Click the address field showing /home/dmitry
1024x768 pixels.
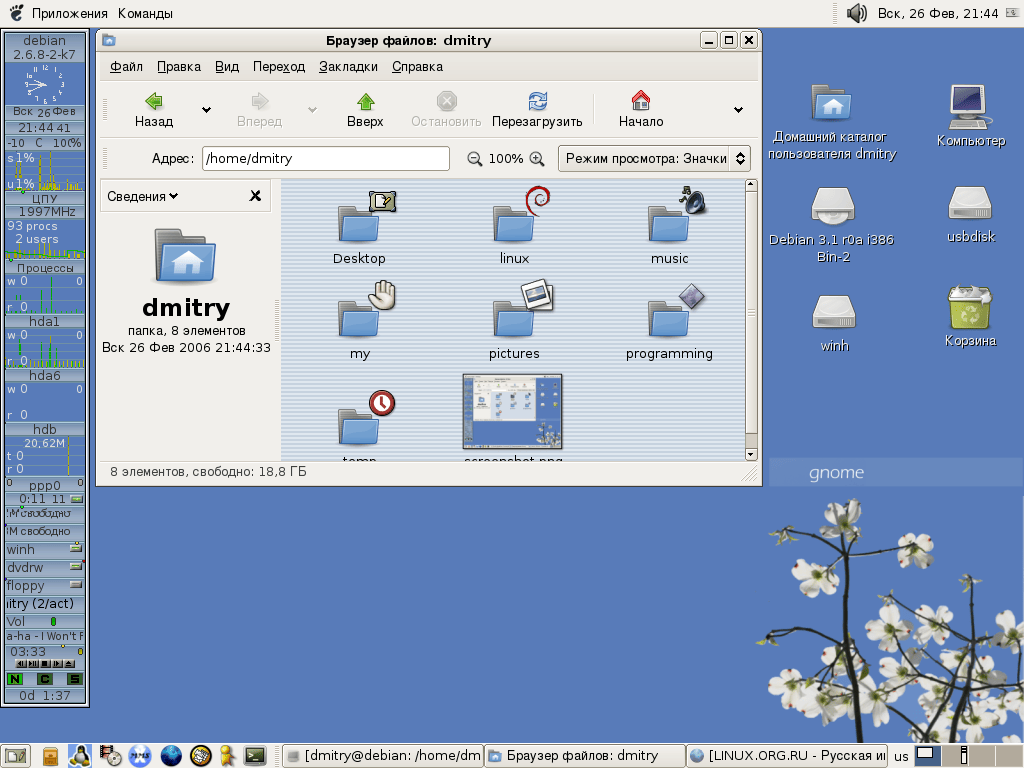[x=325, y=159]
